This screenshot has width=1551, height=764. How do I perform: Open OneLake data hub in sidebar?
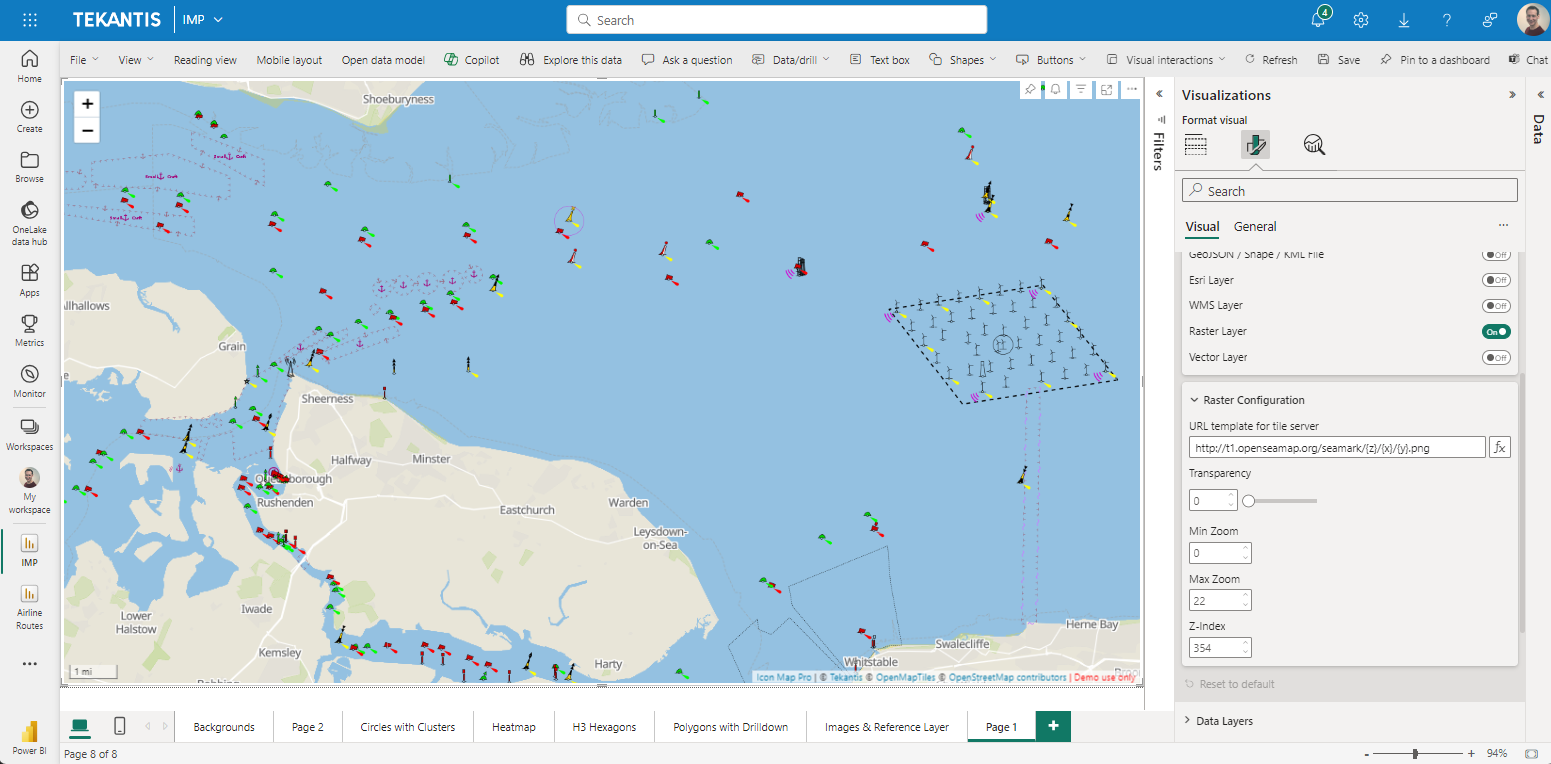point(29,222)
